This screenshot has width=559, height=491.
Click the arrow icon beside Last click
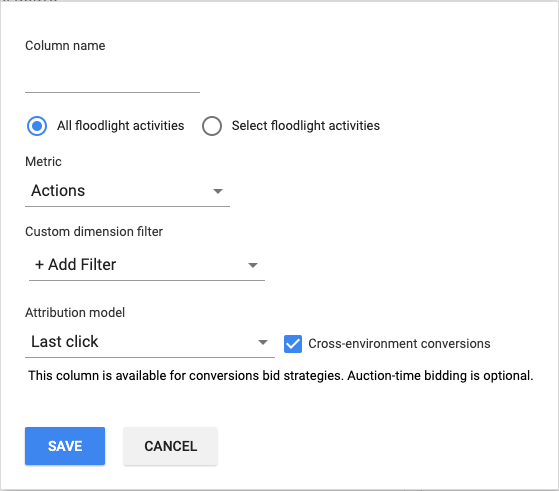pos(263,342)
